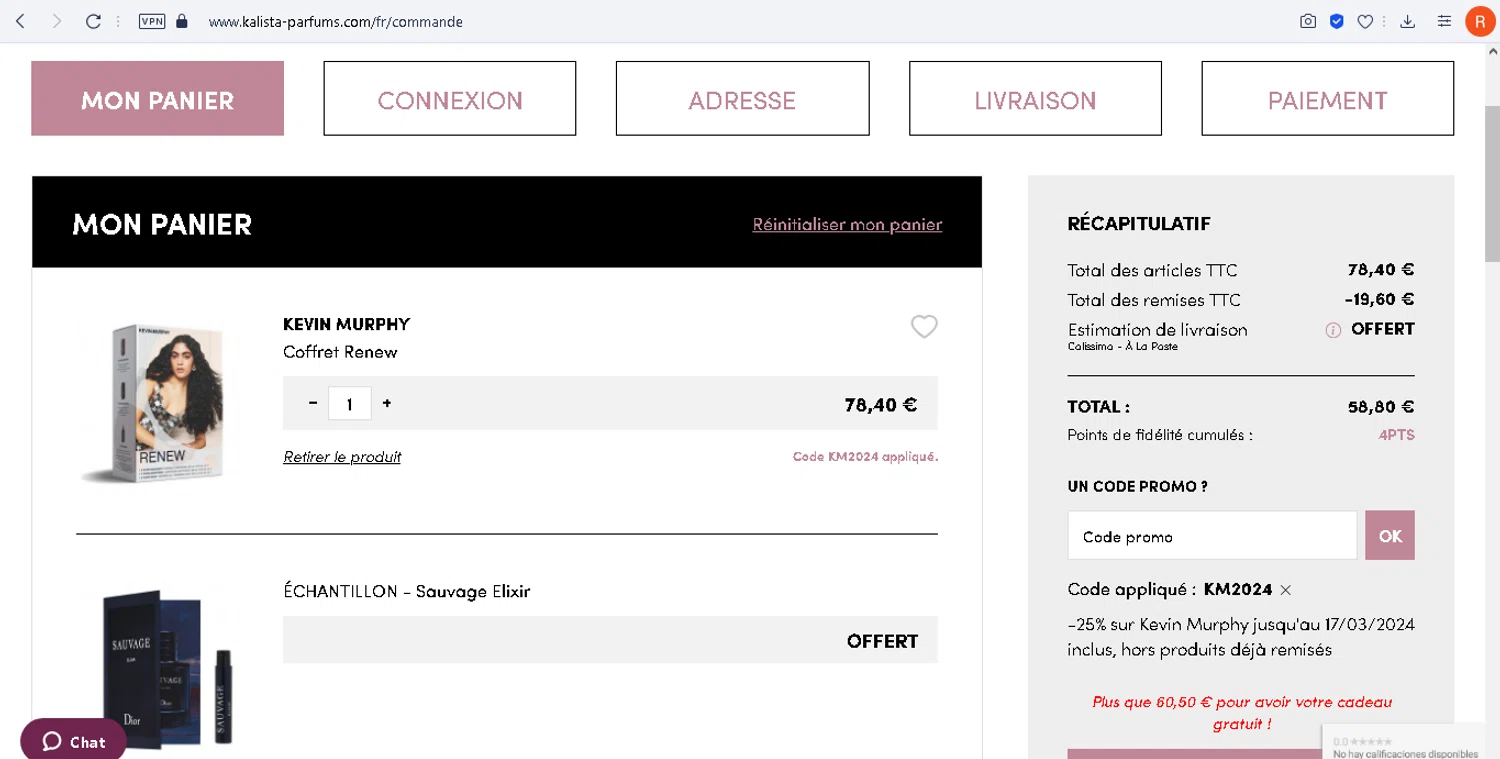Open the browser downloads icon
This screenshot has width=1500, height=759.
coord(1408,21)
